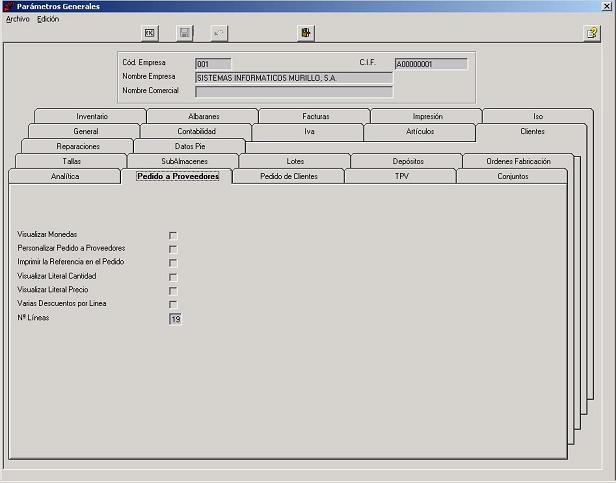Open the Depósitos tab

(x=407, y=161)
